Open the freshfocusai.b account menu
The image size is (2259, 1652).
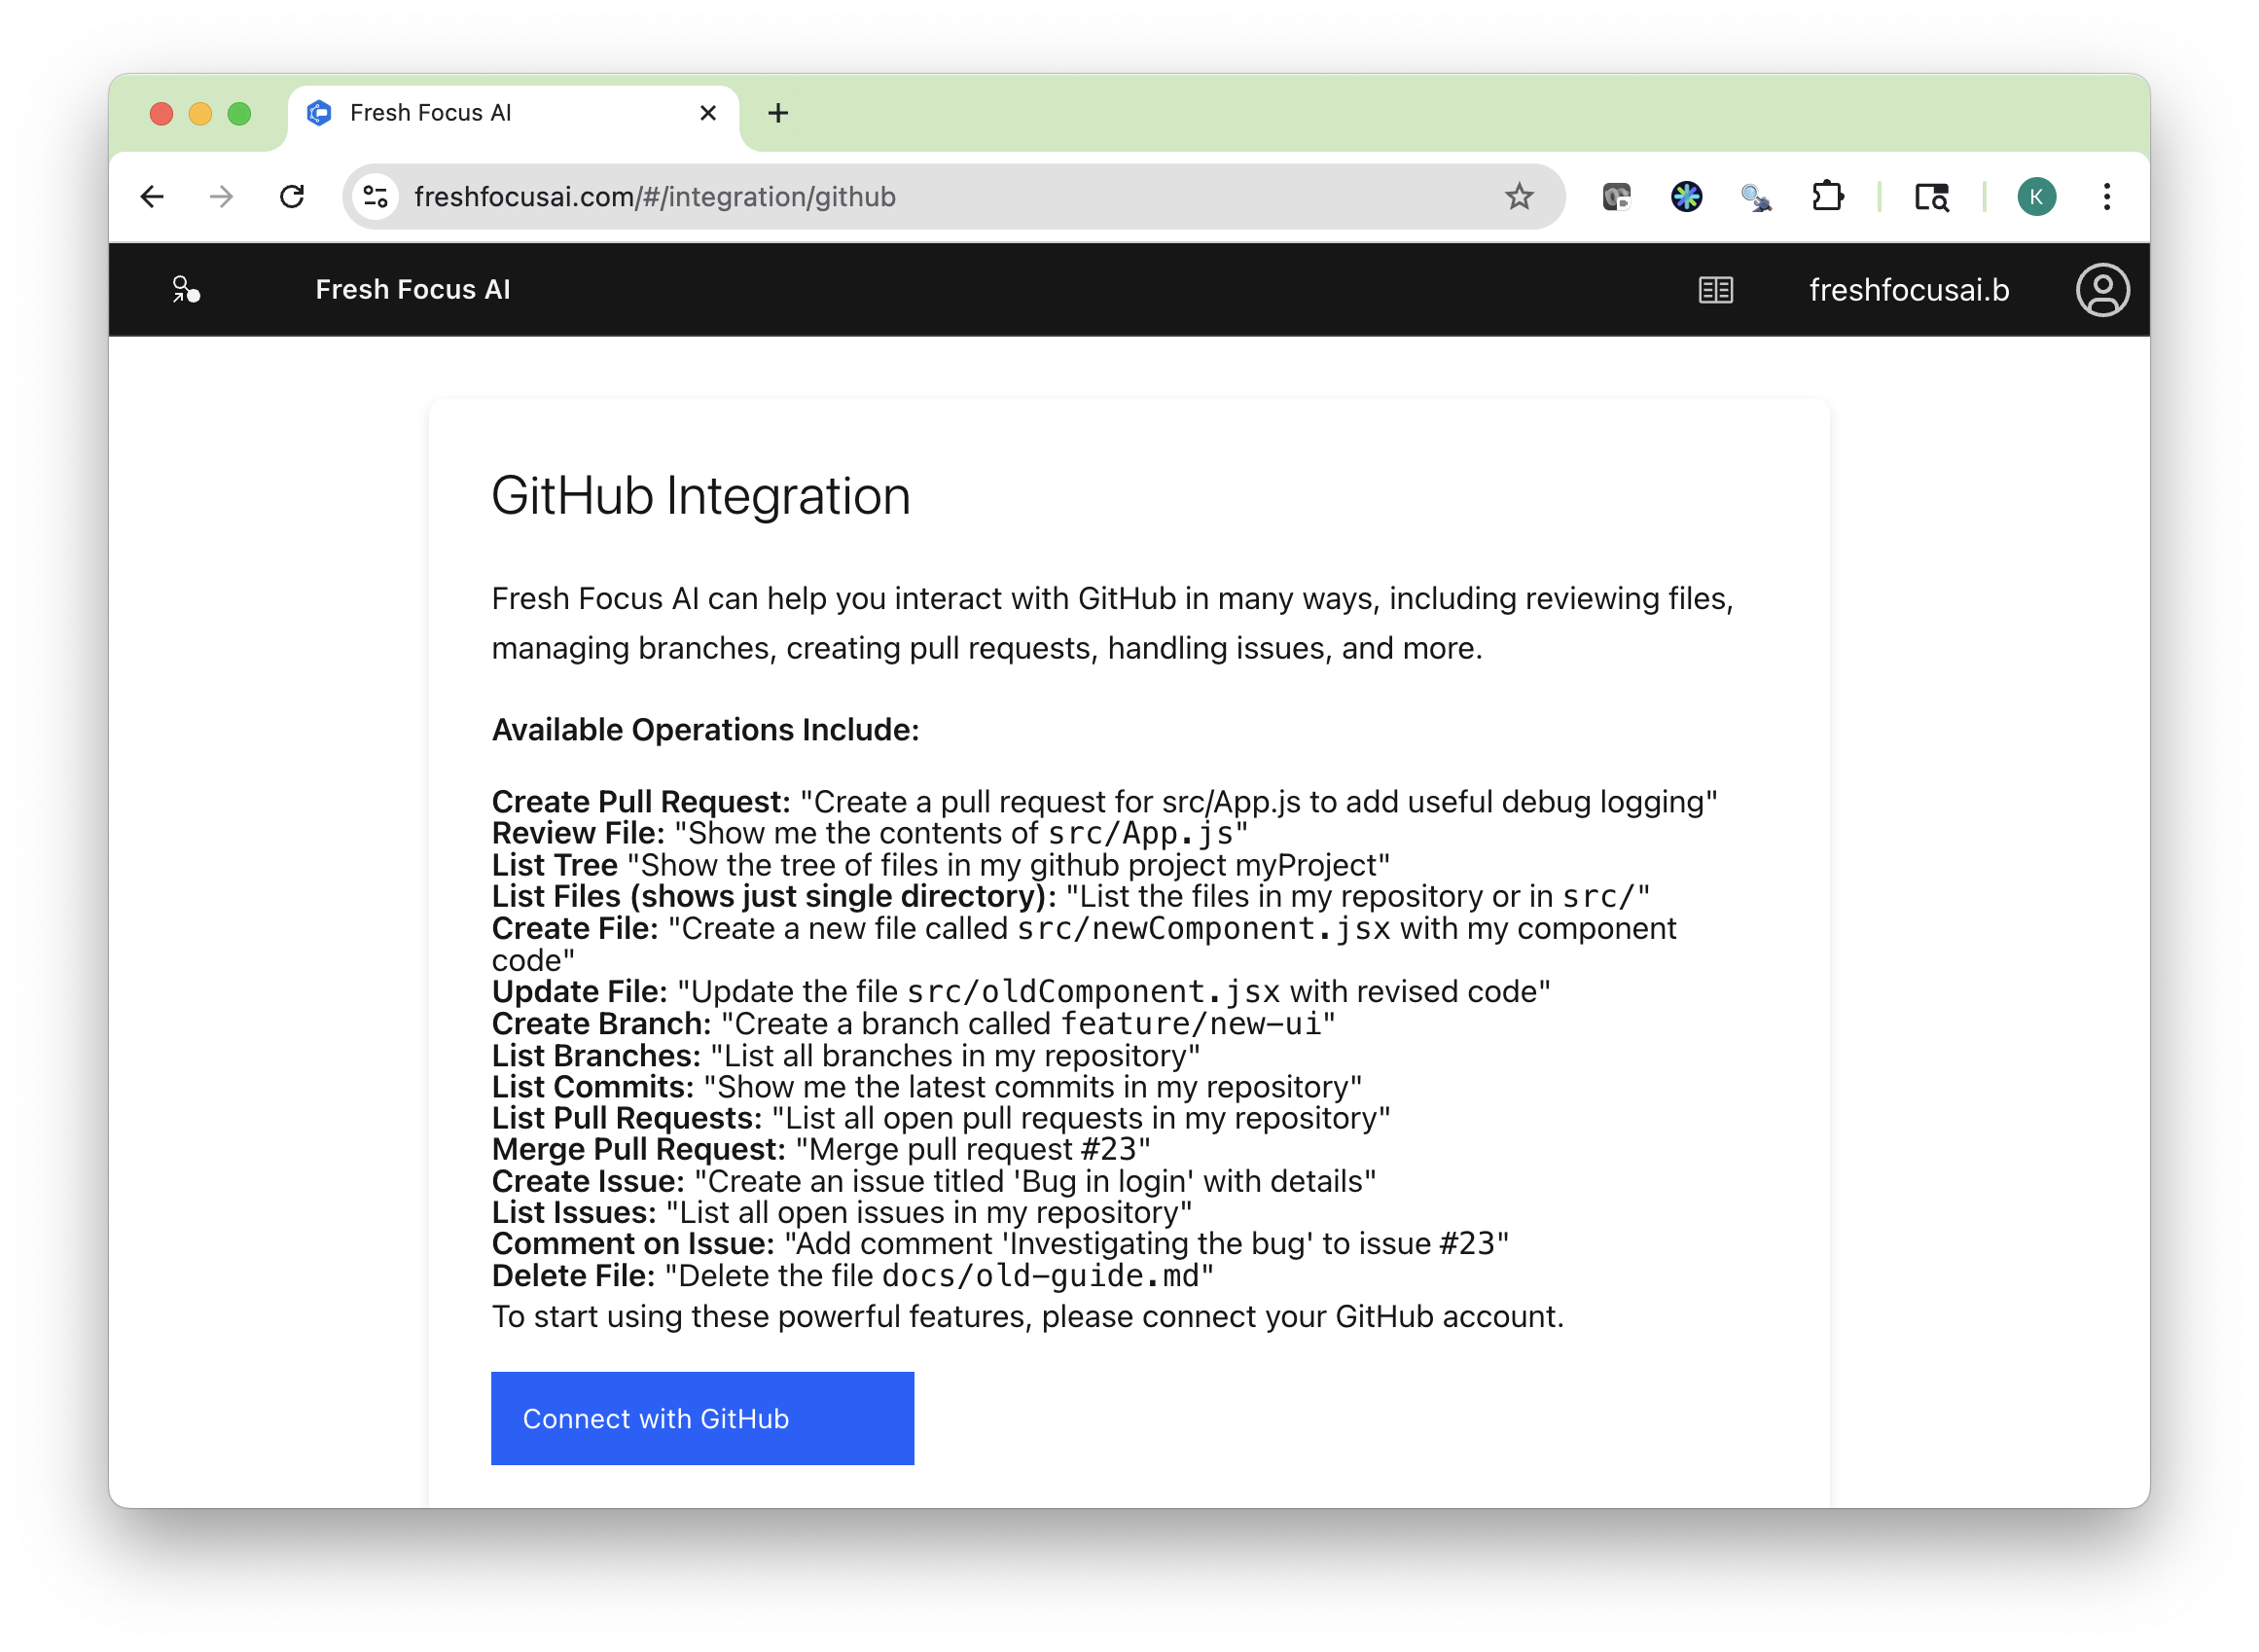coord(1906,290)
